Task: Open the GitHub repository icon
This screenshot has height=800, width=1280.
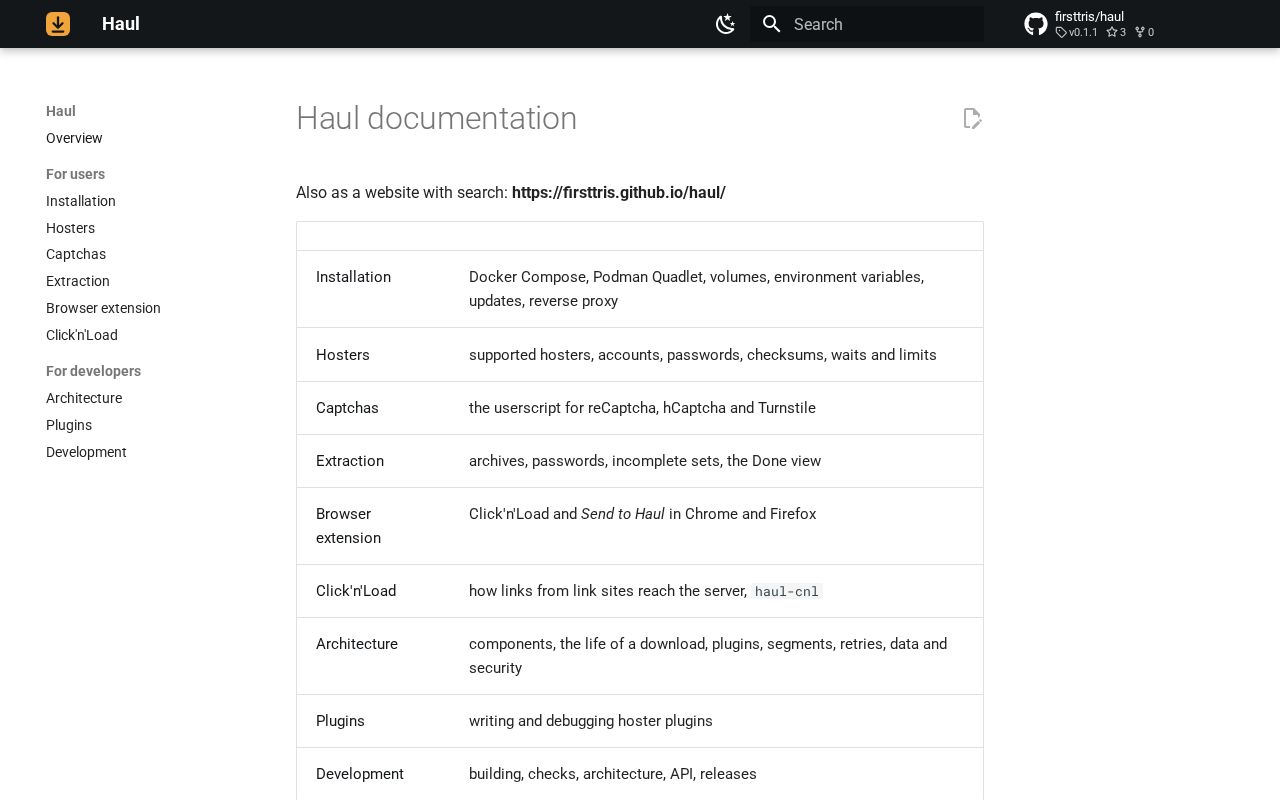Action: coord(1036,24)
